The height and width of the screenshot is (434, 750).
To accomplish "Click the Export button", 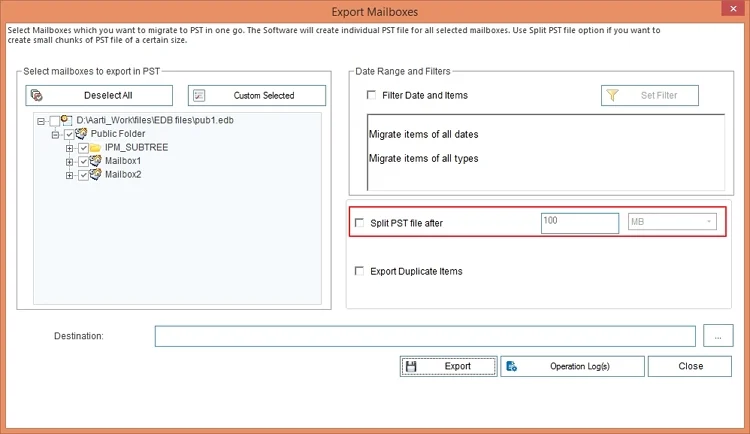I will tap(449, 366).
